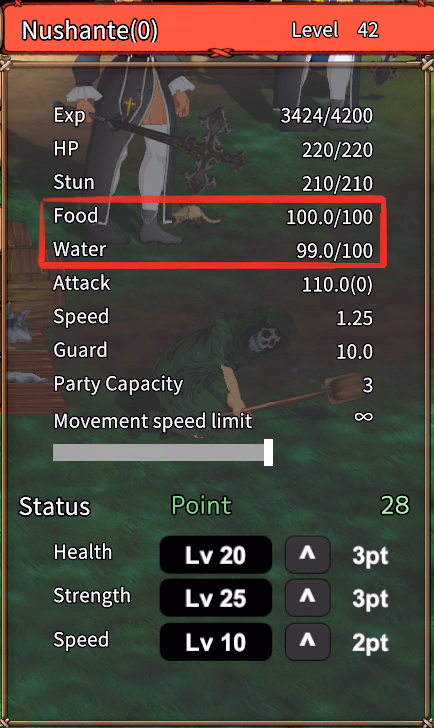Upgrade Speed stat via up arrow
This screenshot has height=728, width=434.
[308, 642]
